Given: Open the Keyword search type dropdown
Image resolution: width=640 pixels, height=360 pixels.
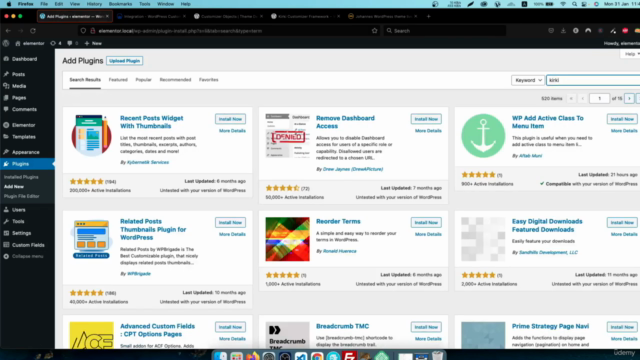Looking at the screenshot, I should (x=528, y=80).
